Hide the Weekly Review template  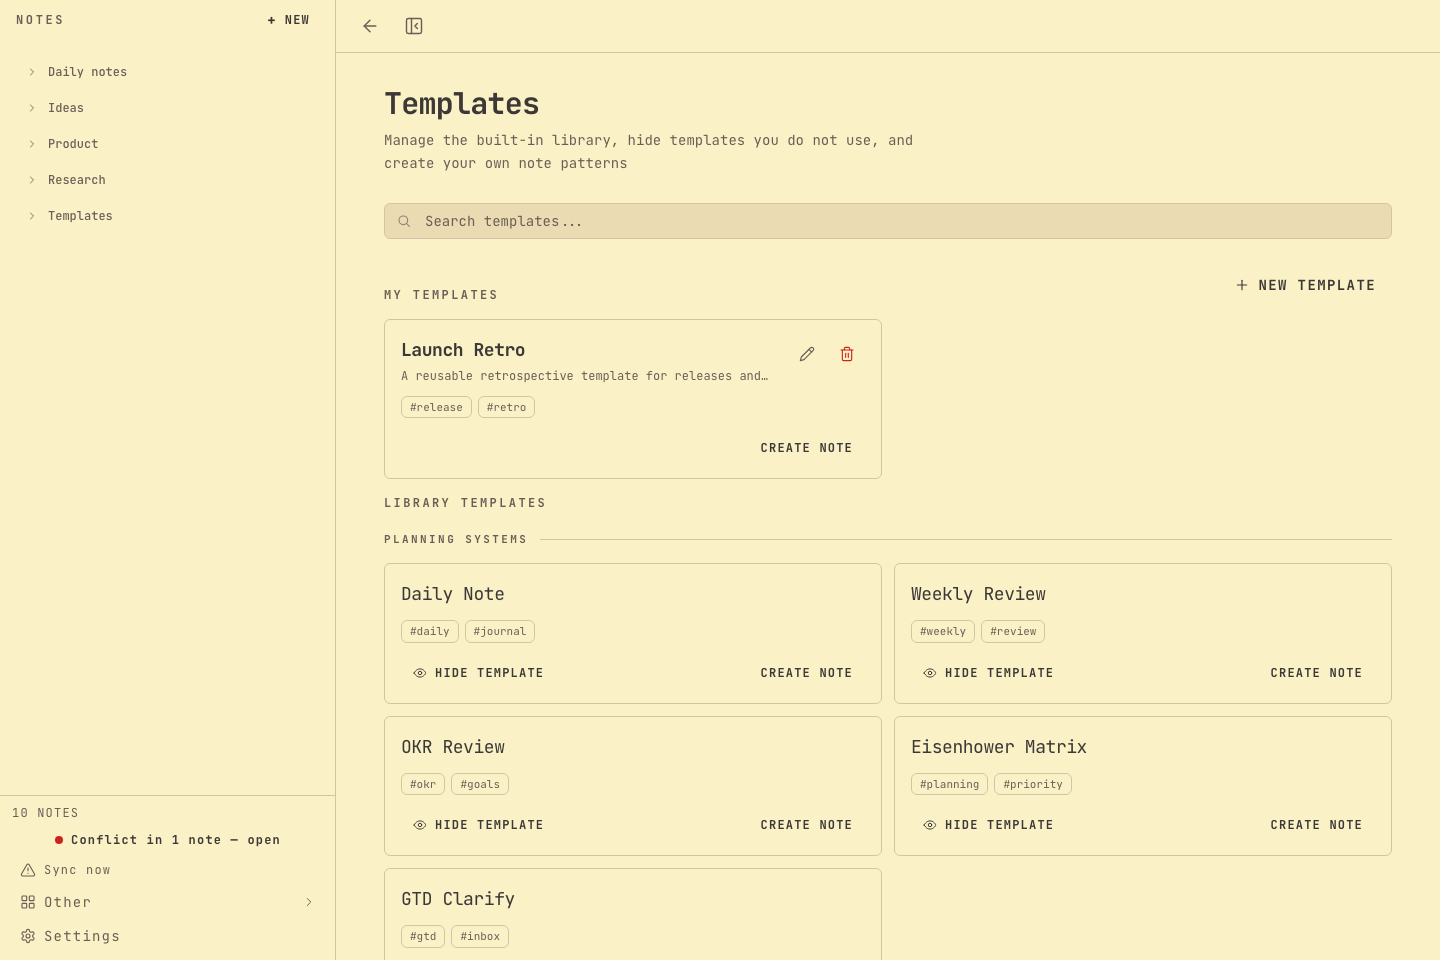click(x=988, y=673)
